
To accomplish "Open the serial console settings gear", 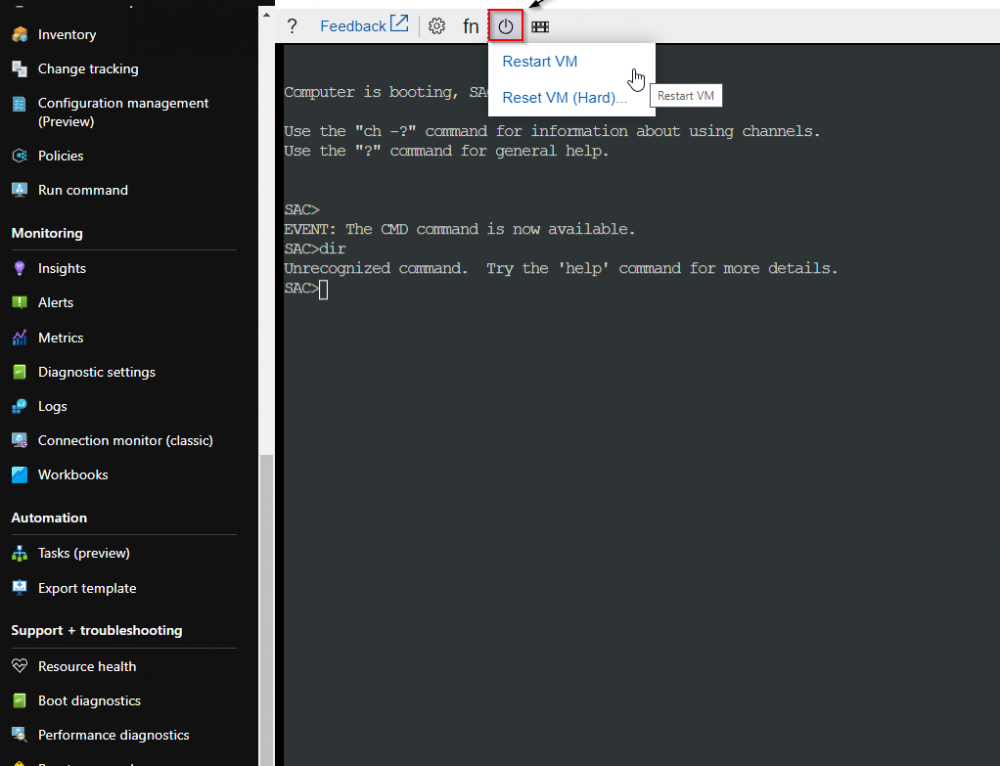I will (436, 26).
